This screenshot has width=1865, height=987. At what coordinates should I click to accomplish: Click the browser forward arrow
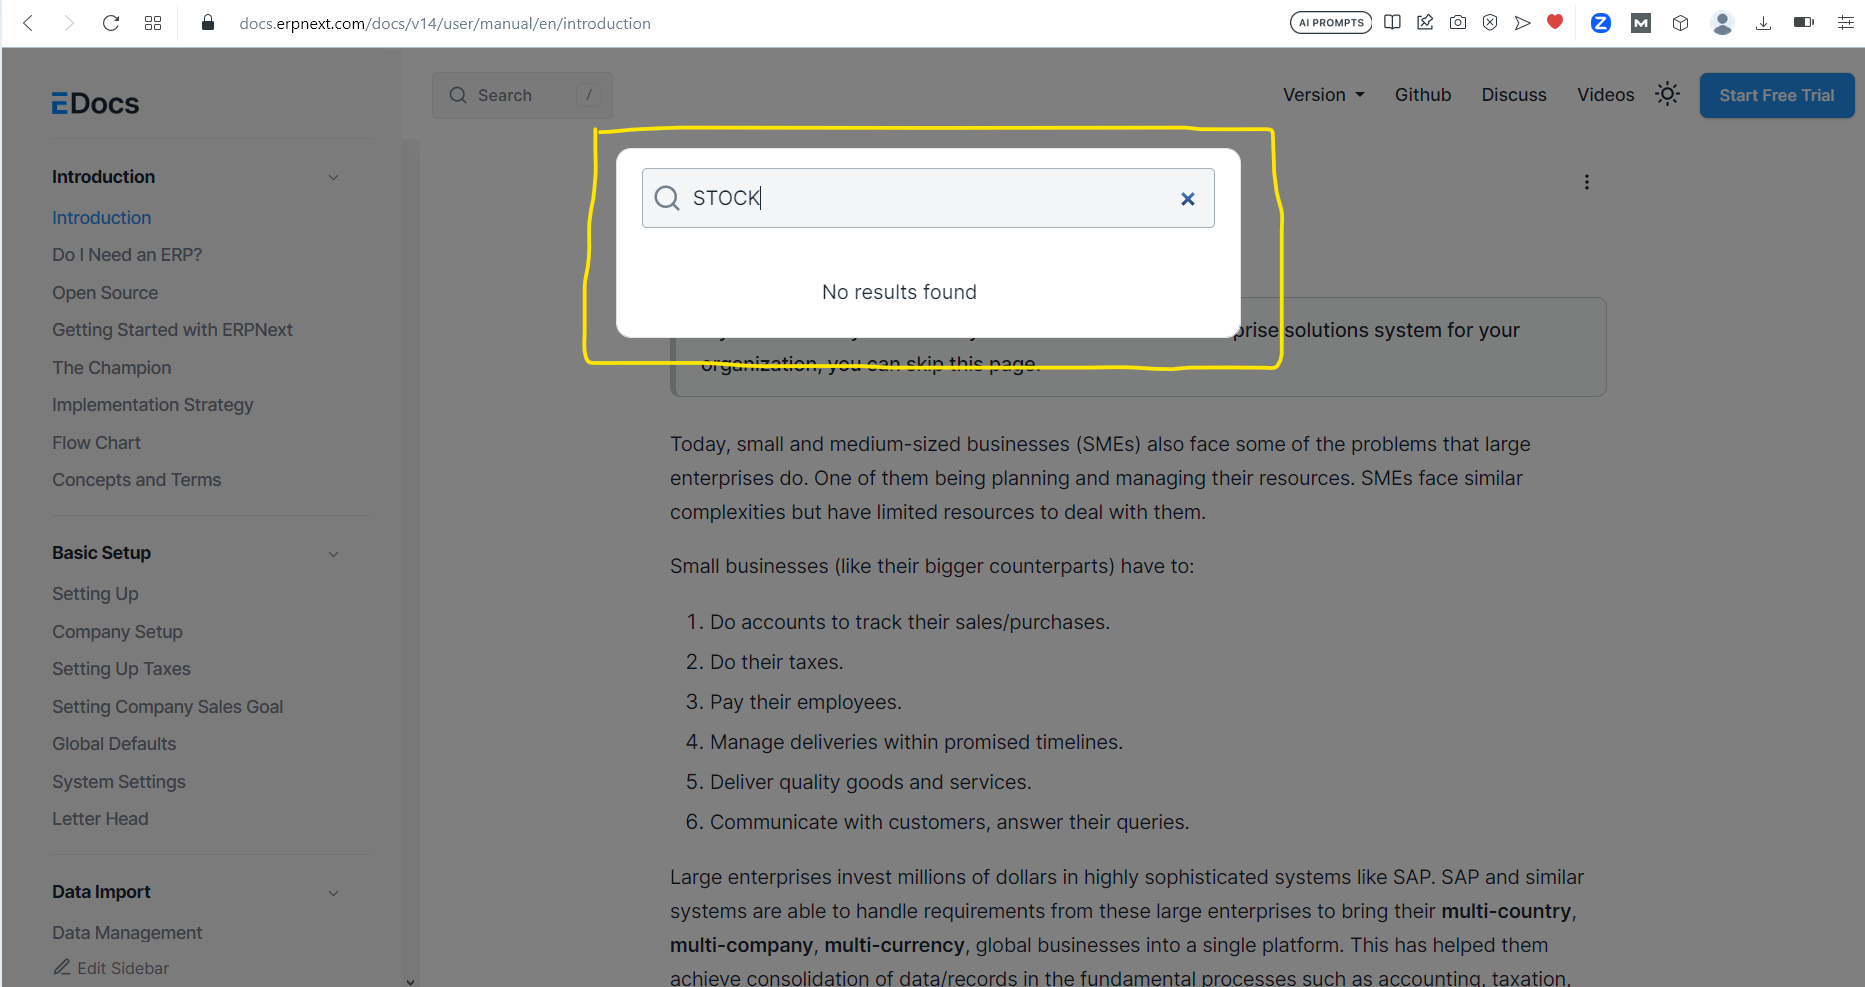pyautogui.click(x=68, y=22)
